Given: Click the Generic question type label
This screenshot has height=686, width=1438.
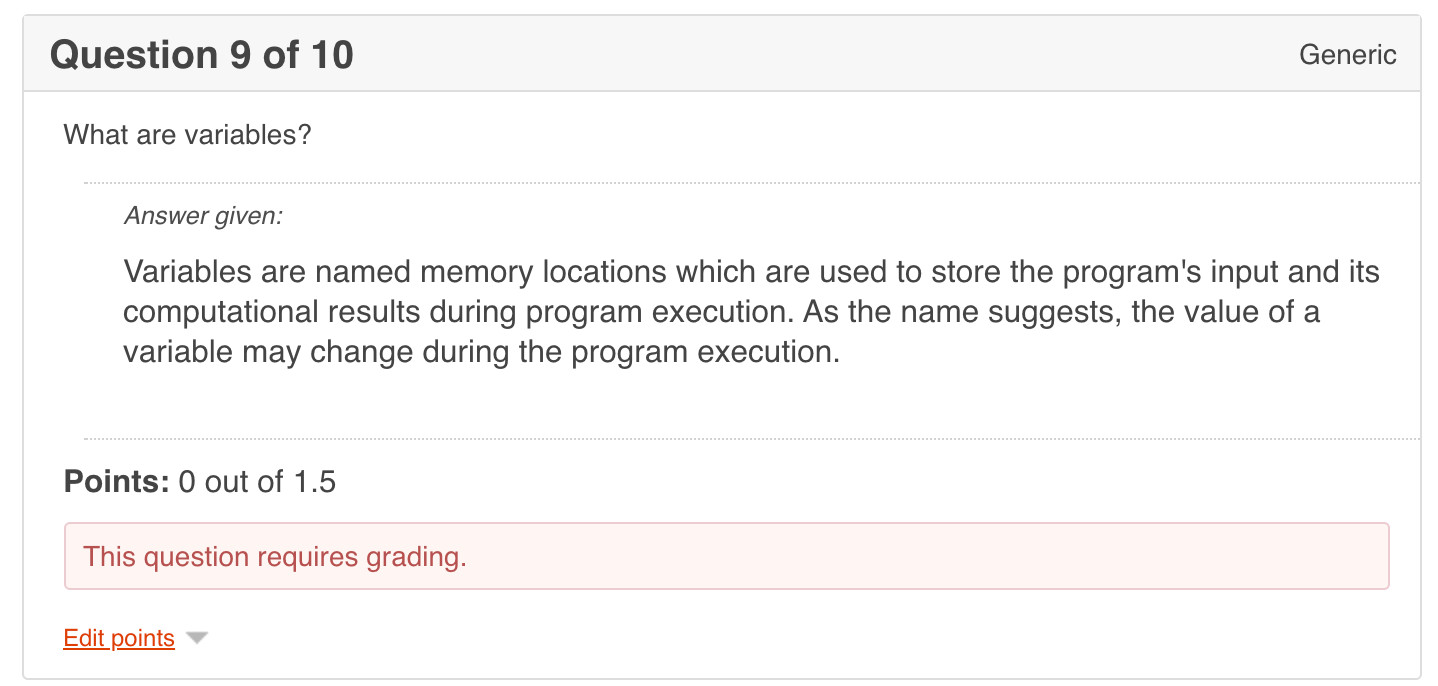Looking at the screenshot, I should [1347, 55].
